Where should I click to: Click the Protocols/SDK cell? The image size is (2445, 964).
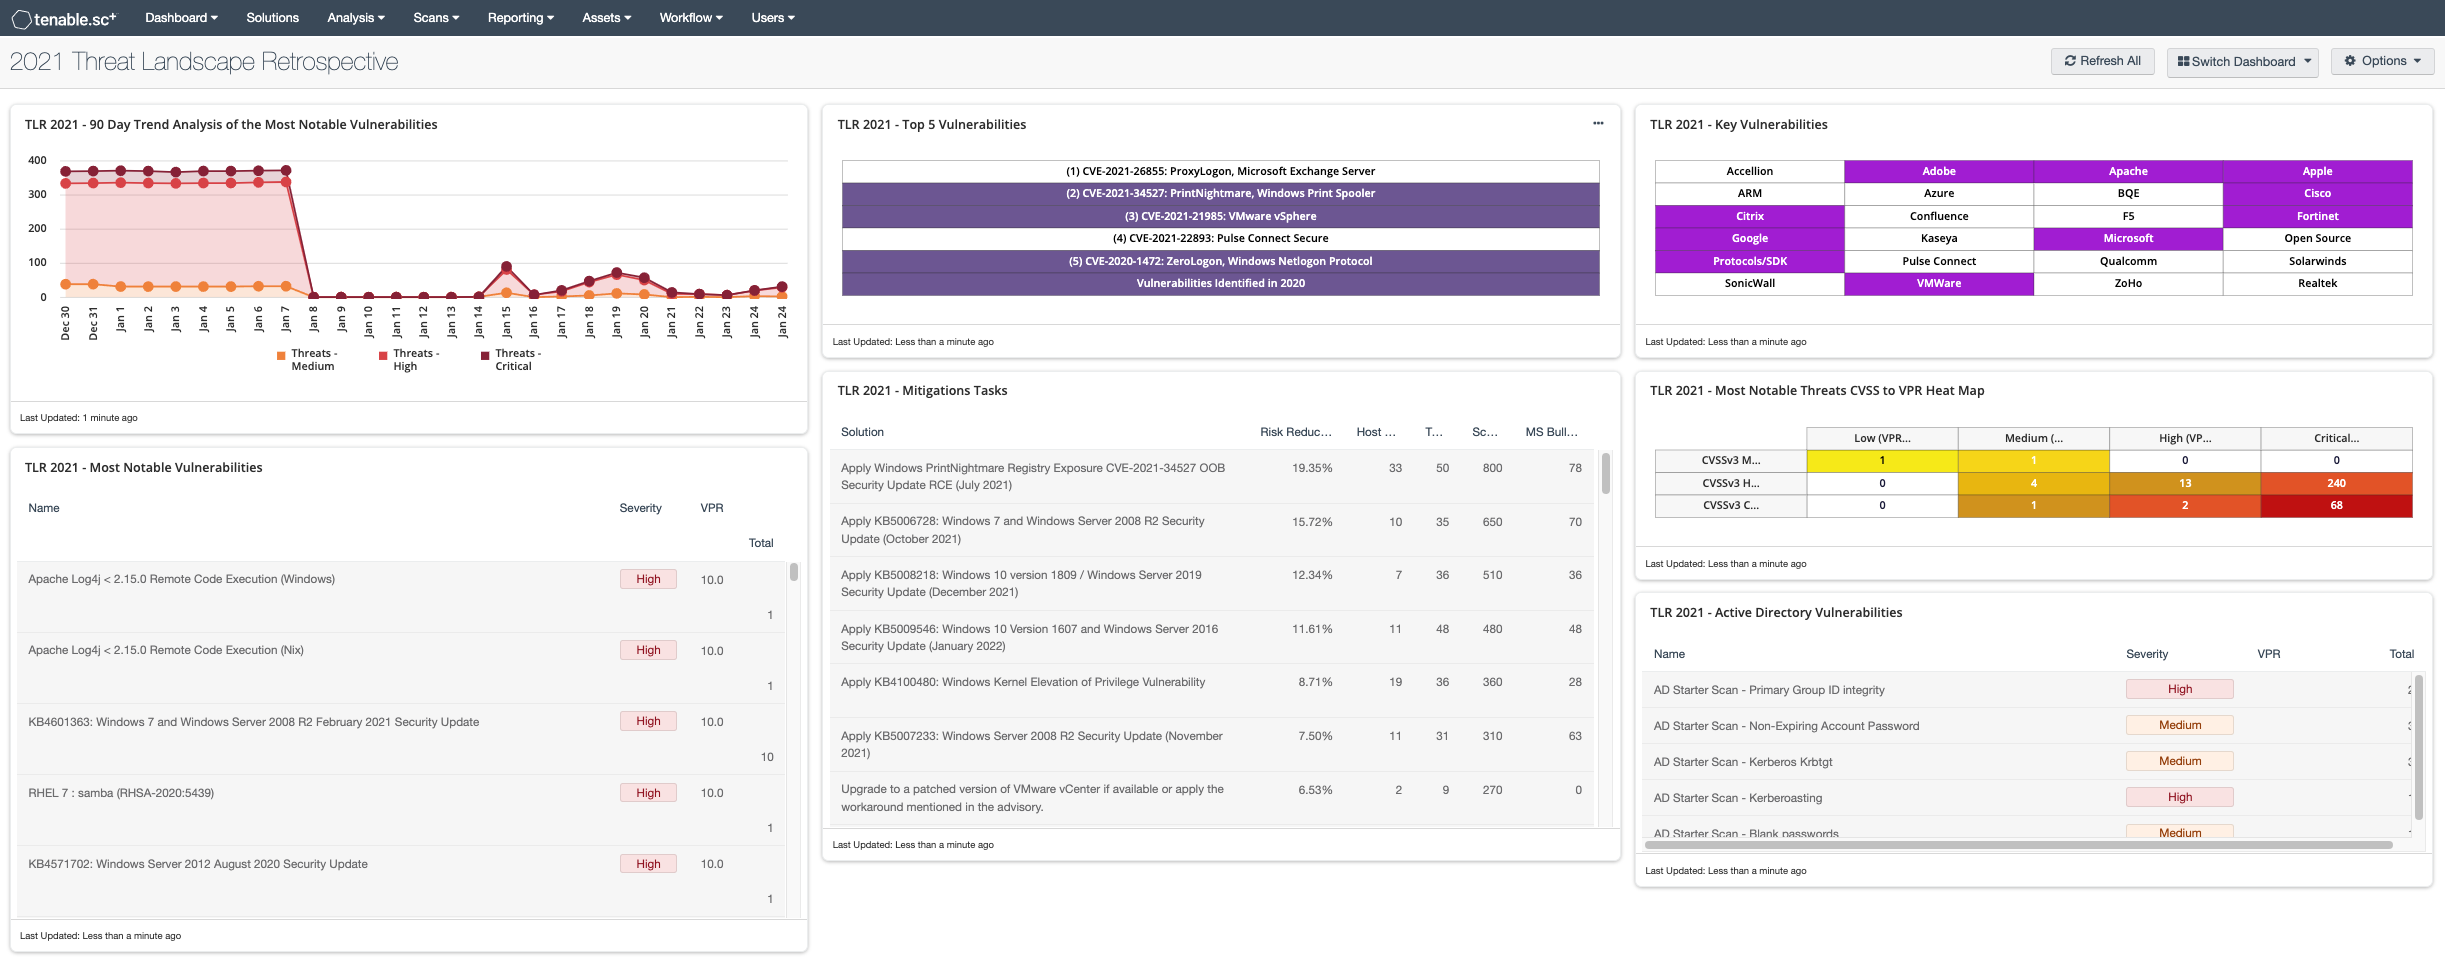[1749, 261]
